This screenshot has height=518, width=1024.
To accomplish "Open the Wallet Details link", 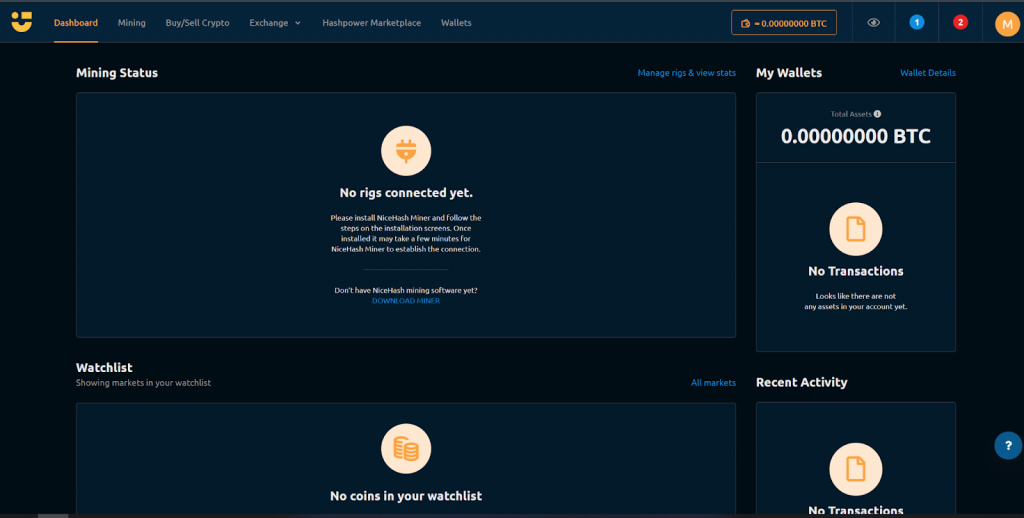I will tap(927, 73).
